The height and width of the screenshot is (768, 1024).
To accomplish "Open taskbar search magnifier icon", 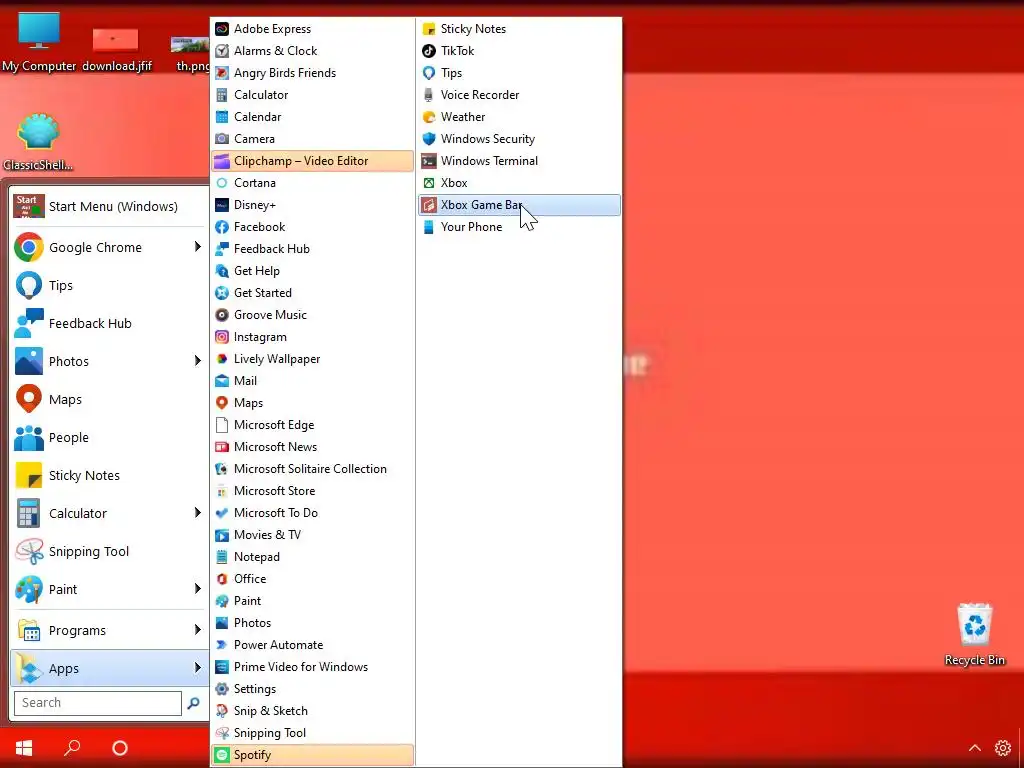I will click(72, 748).
